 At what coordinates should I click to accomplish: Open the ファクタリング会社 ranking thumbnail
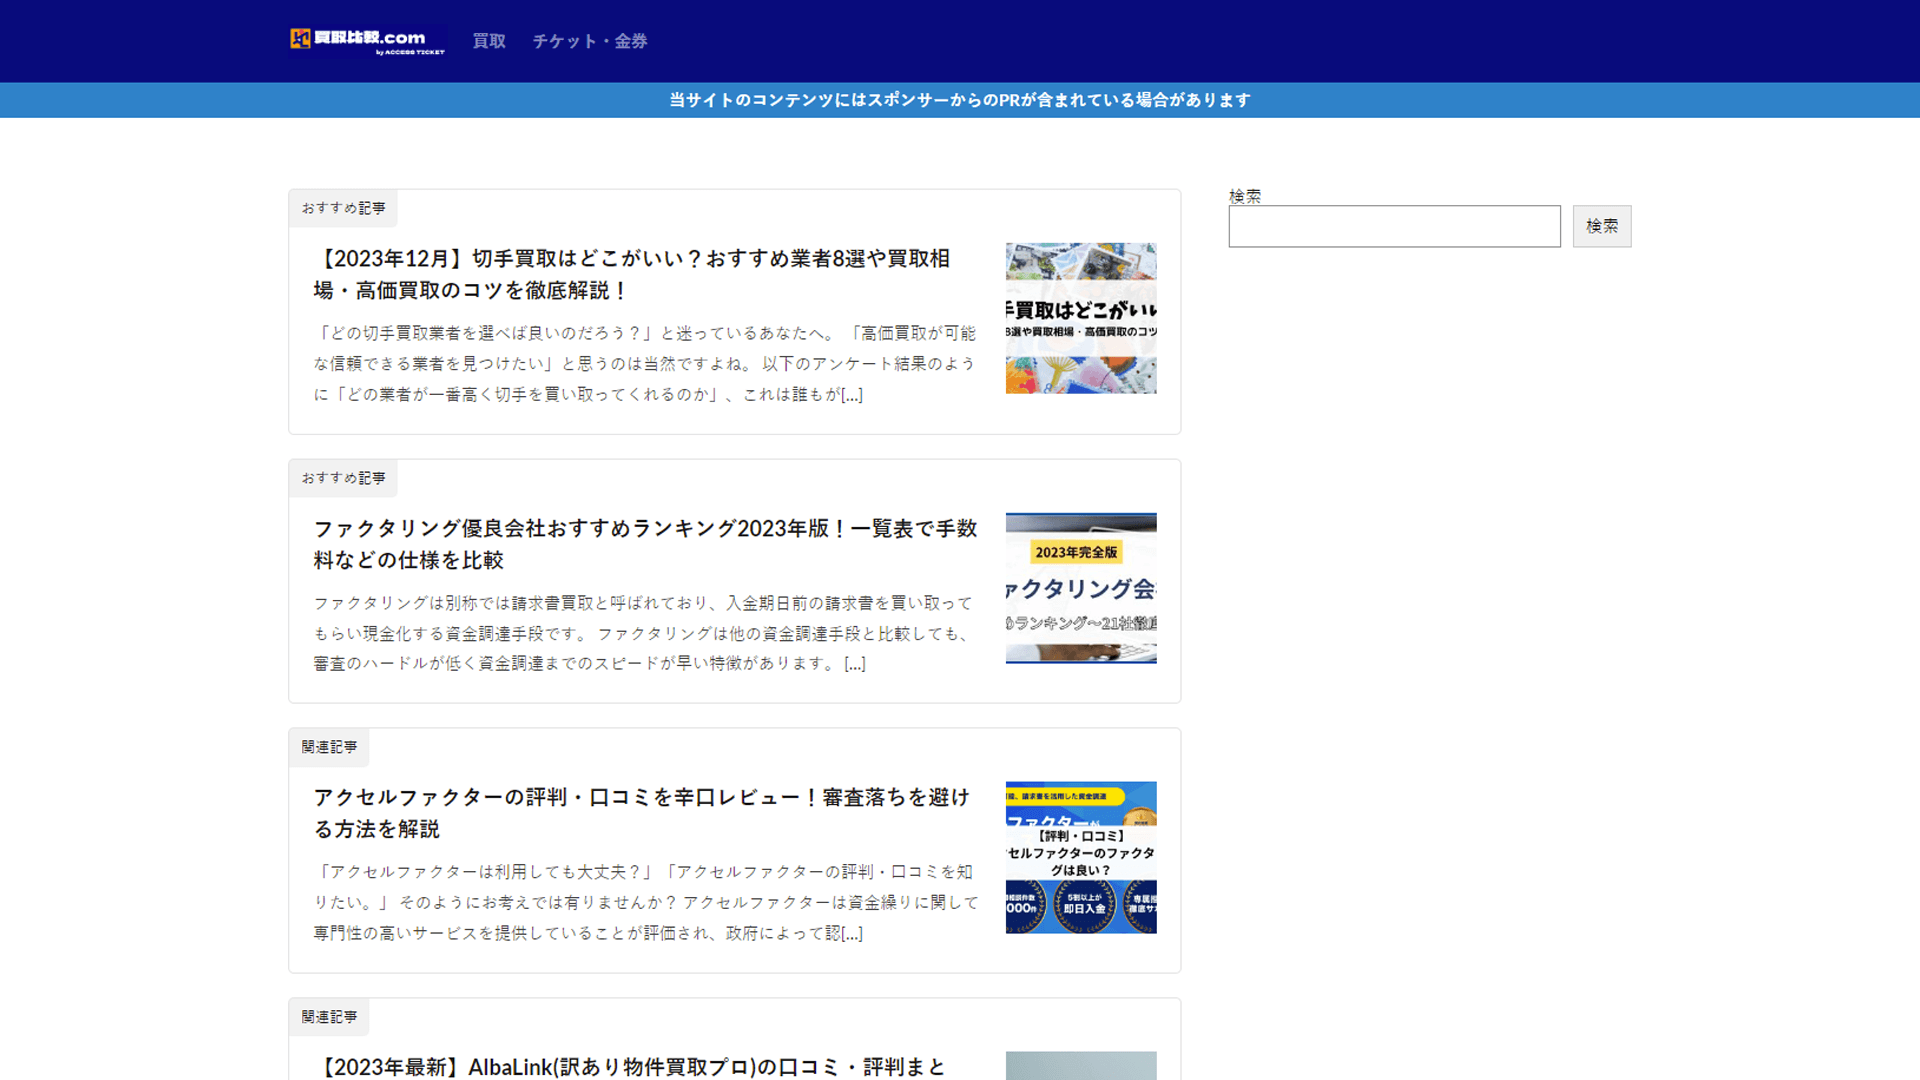tap(1081, 588)
